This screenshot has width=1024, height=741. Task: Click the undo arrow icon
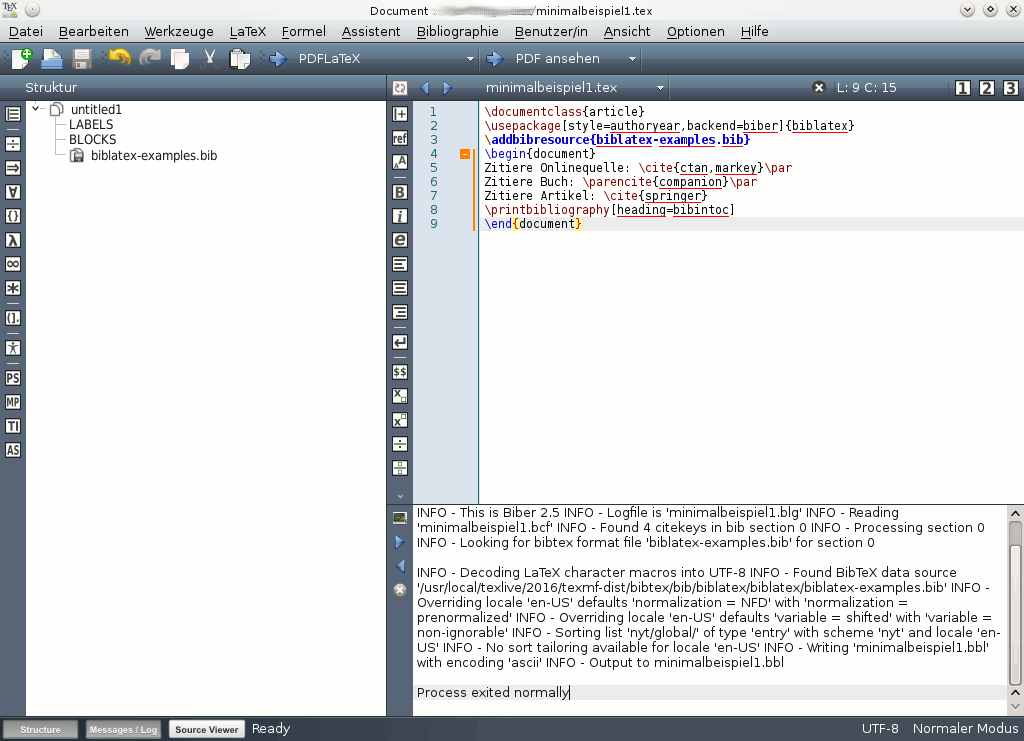coord(119,59)
